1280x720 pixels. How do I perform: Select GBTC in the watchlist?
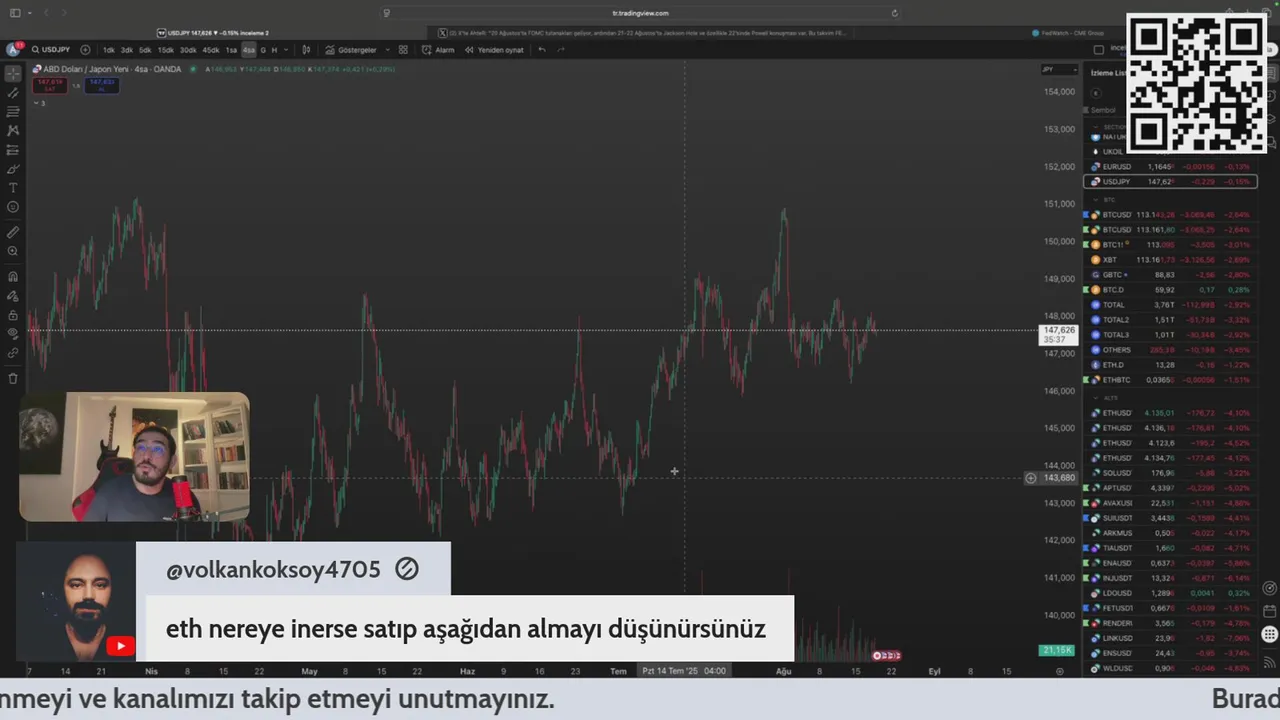(1170, 275)
